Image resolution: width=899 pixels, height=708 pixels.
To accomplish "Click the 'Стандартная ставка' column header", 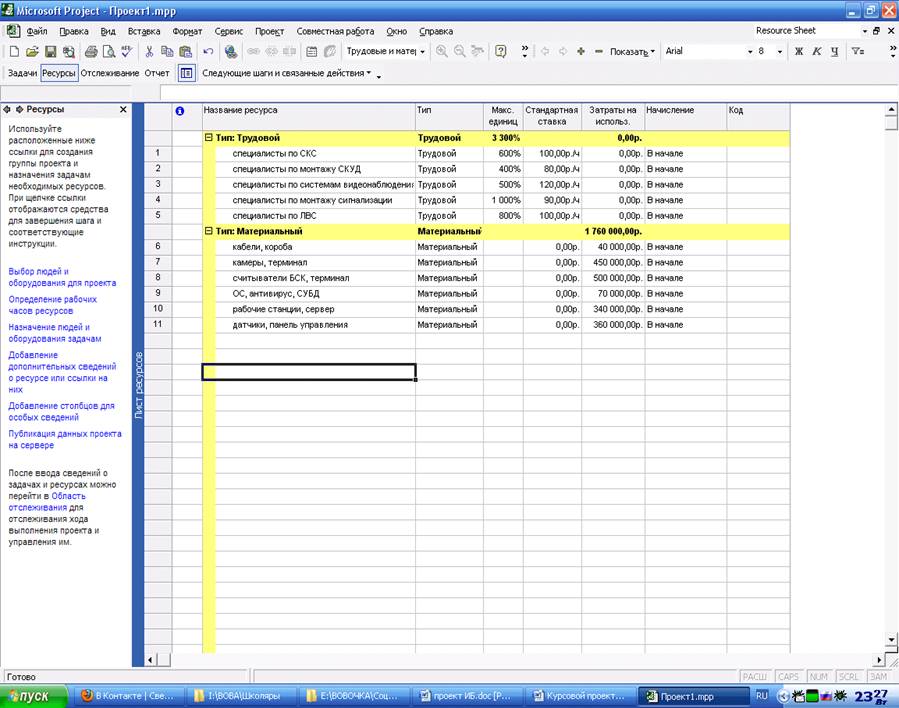I will point(551,115).
